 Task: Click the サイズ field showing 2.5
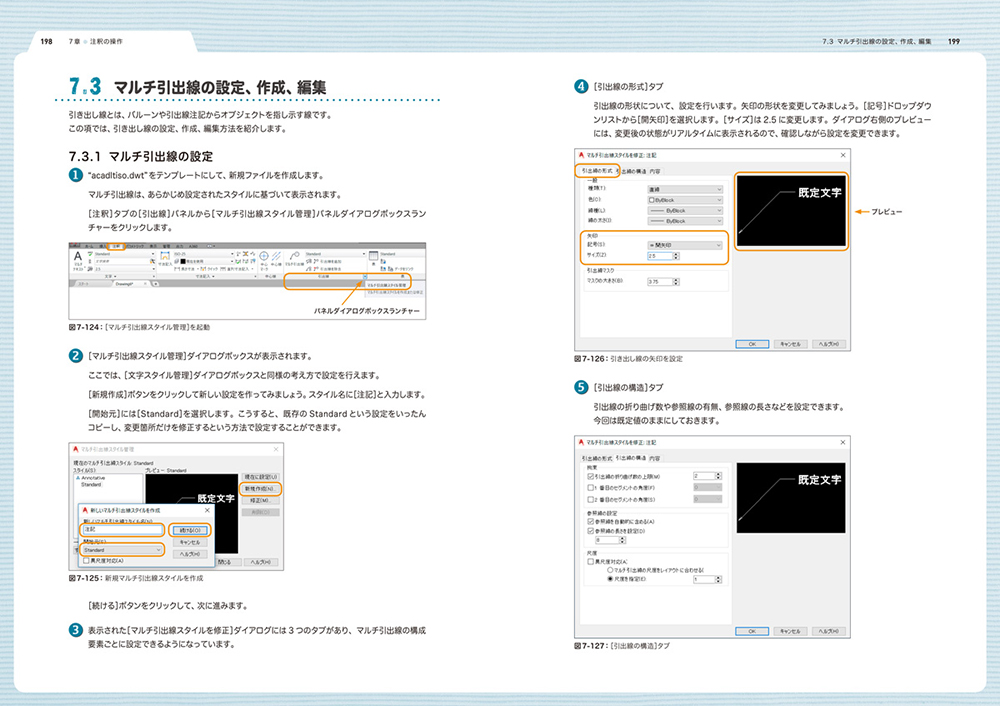click(660, 256)
